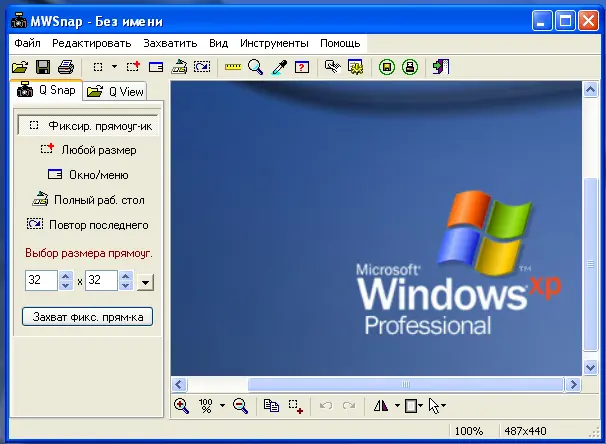Click the vertical scrollbar up arrow
This screenshot has height=444, width=606.
590,90
